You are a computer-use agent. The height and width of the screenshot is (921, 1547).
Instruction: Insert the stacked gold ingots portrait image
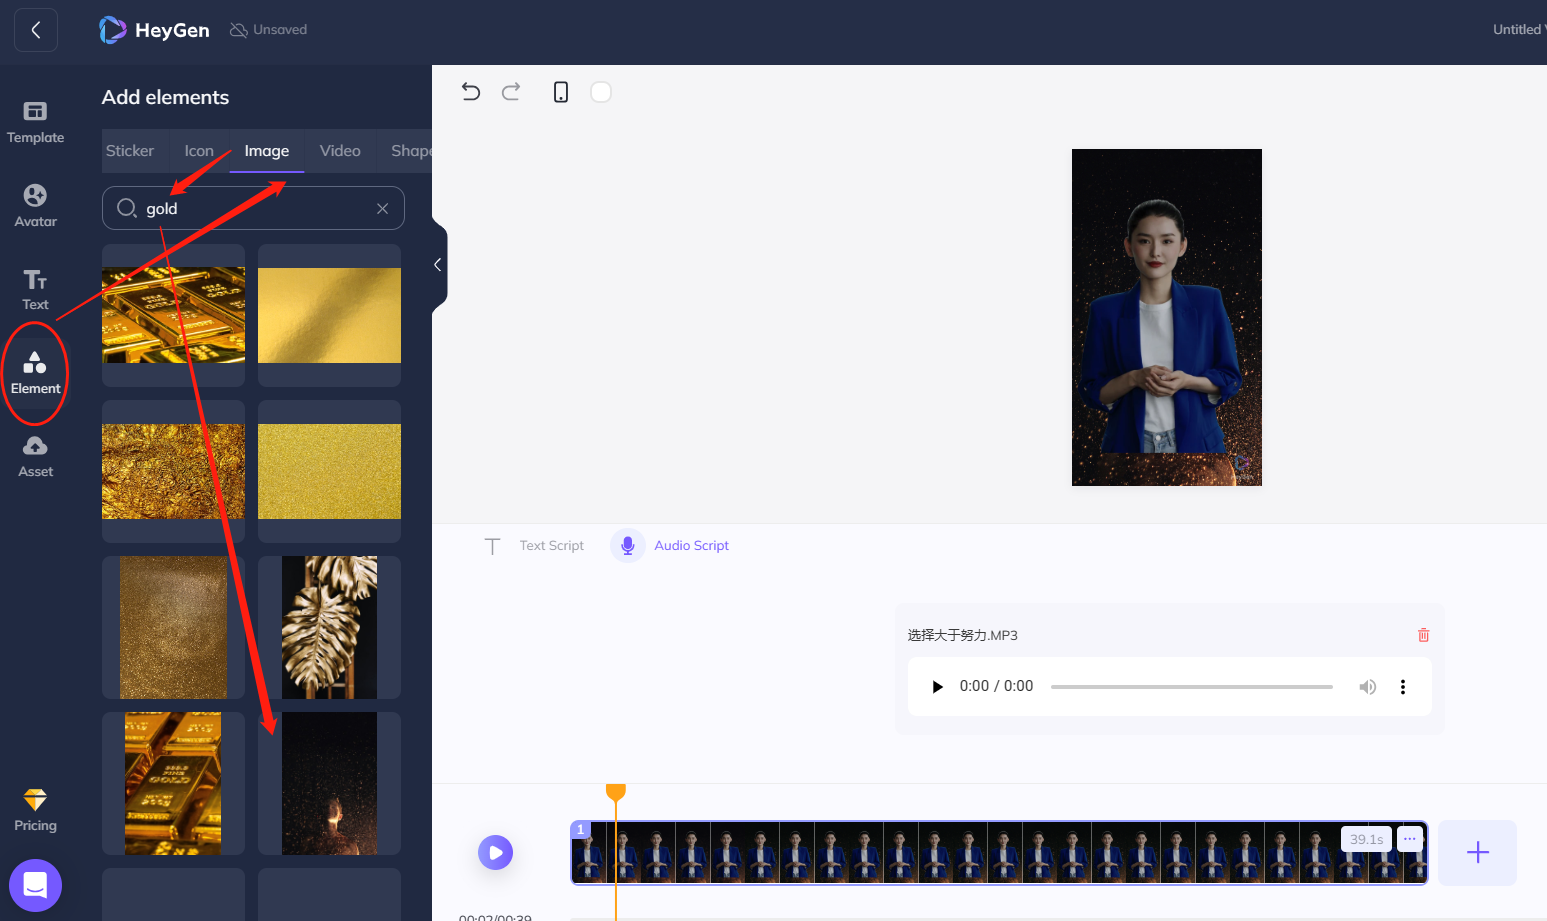(x=173, y=783)
